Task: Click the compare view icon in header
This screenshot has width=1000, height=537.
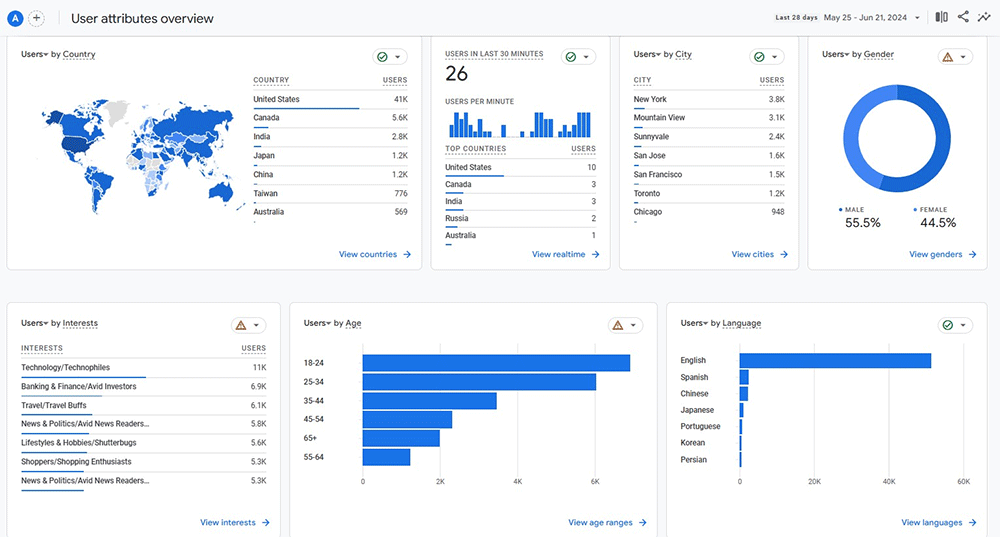Action: (x=941, y=17)
